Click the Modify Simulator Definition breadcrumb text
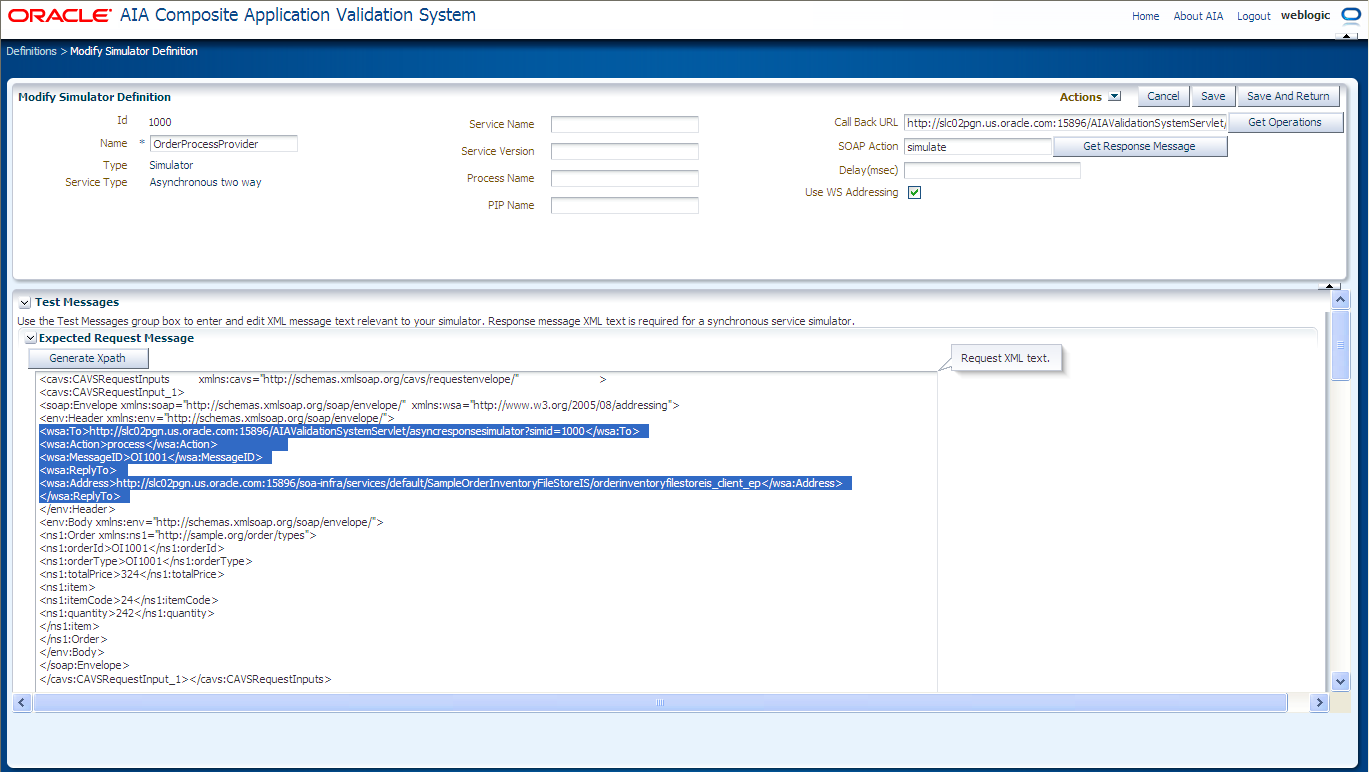 coord(134,51)
